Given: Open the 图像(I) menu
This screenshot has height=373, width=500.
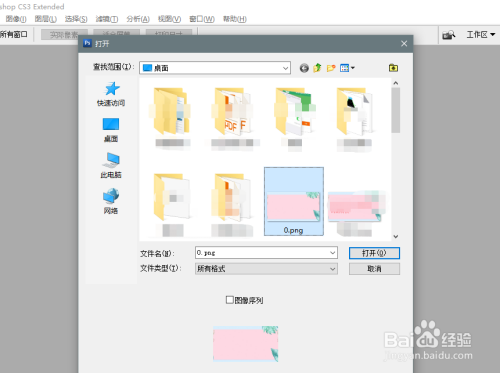Looking at the screenshot, I should tap(16, 19).
